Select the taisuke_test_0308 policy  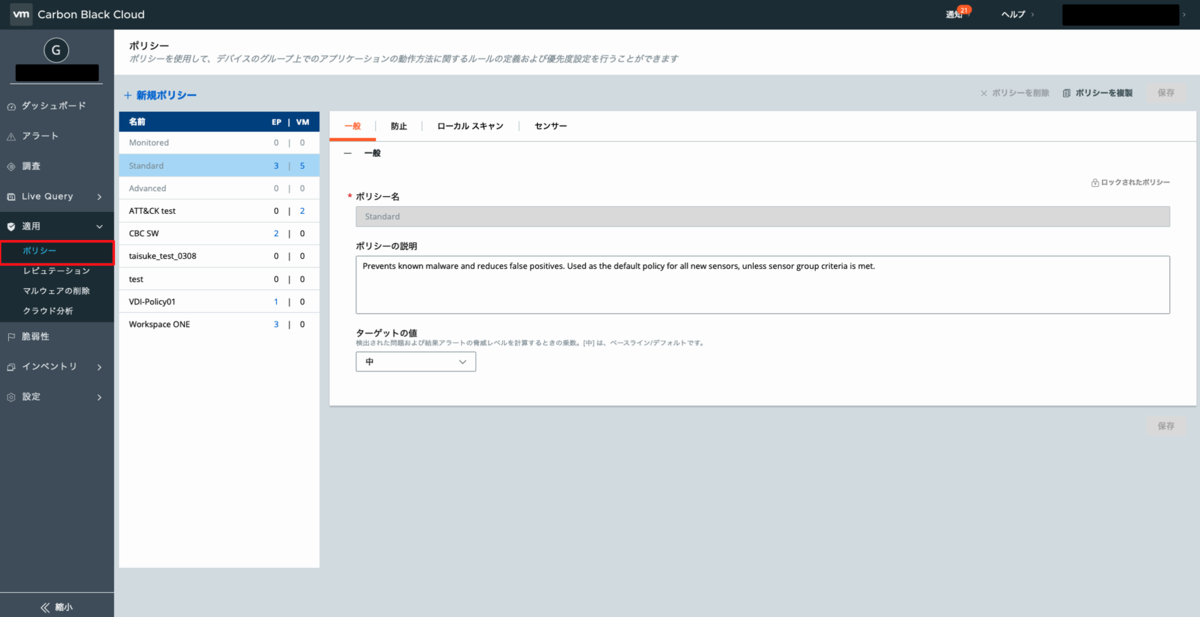click(x=219, y=256)
